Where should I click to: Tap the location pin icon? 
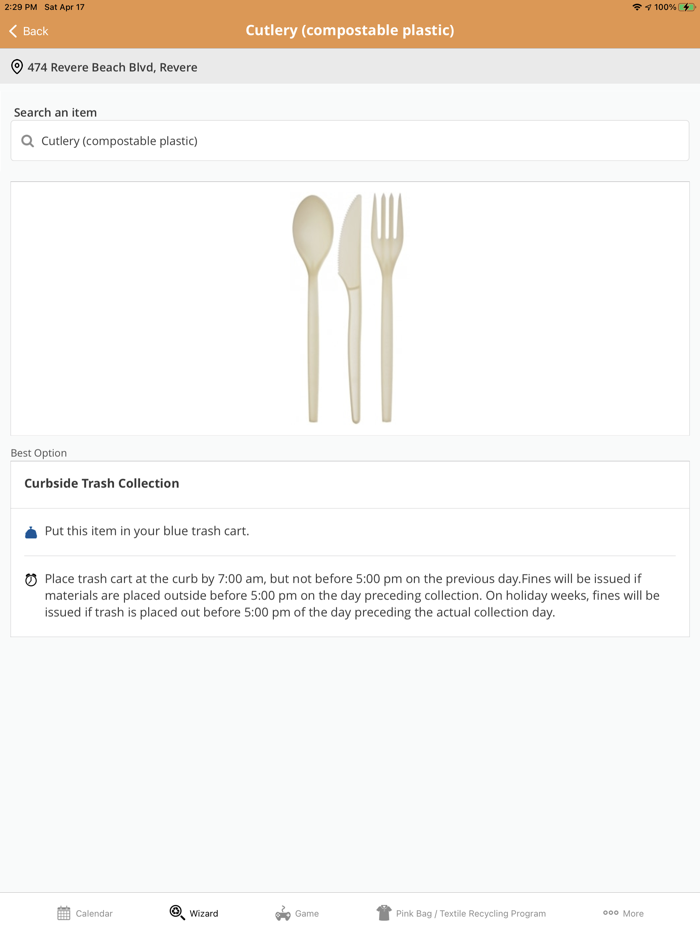click(x=17, y=67)
